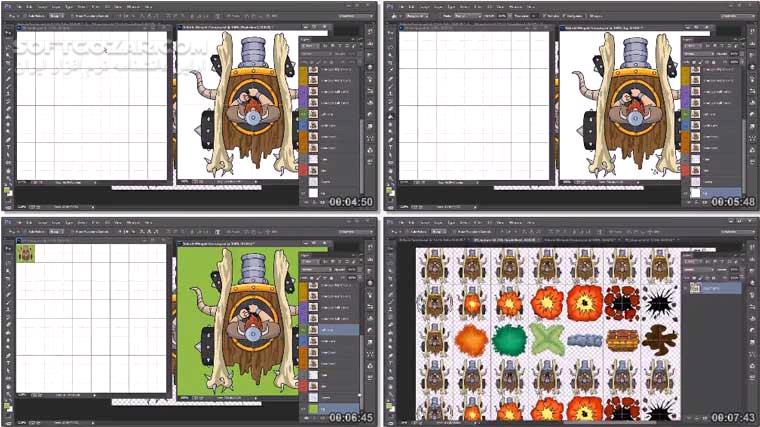
Task: Open the Window menu in the 00:07:43 frame
Action: click(516, 223)
